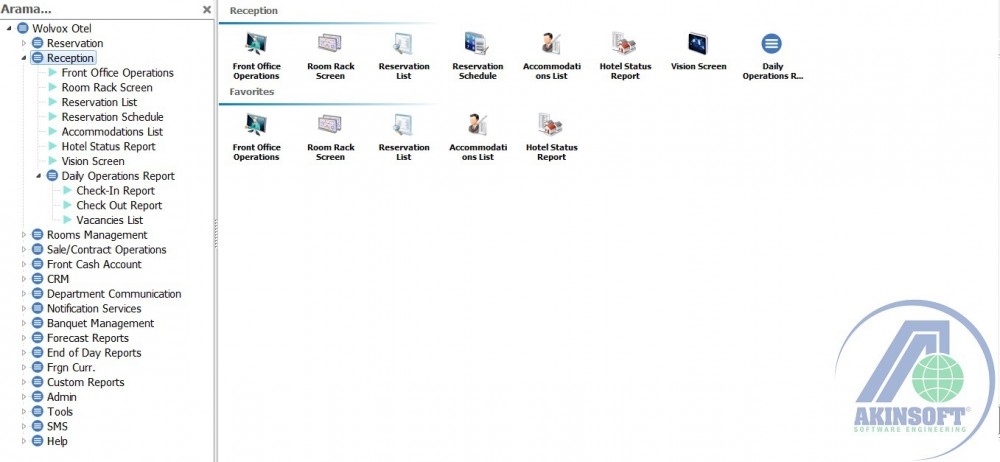Open Vacancies List tree entry
The image size is (1000, 462).
pos(110,220)
